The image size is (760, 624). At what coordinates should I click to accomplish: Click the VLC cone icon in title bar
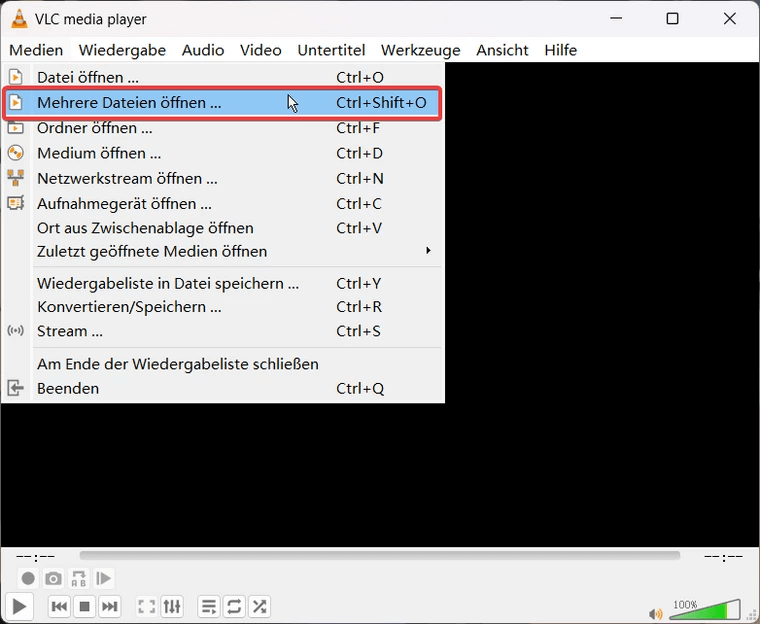click(x=19, y=18)
